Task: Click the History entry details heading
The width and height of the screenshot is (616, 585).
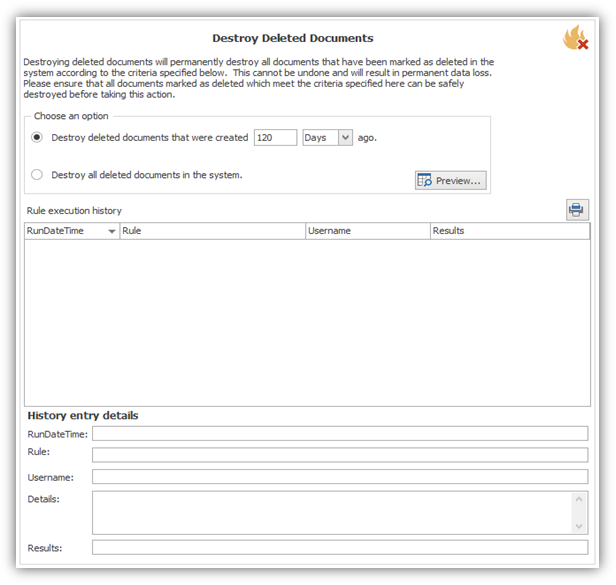Action: pos(83,416)
